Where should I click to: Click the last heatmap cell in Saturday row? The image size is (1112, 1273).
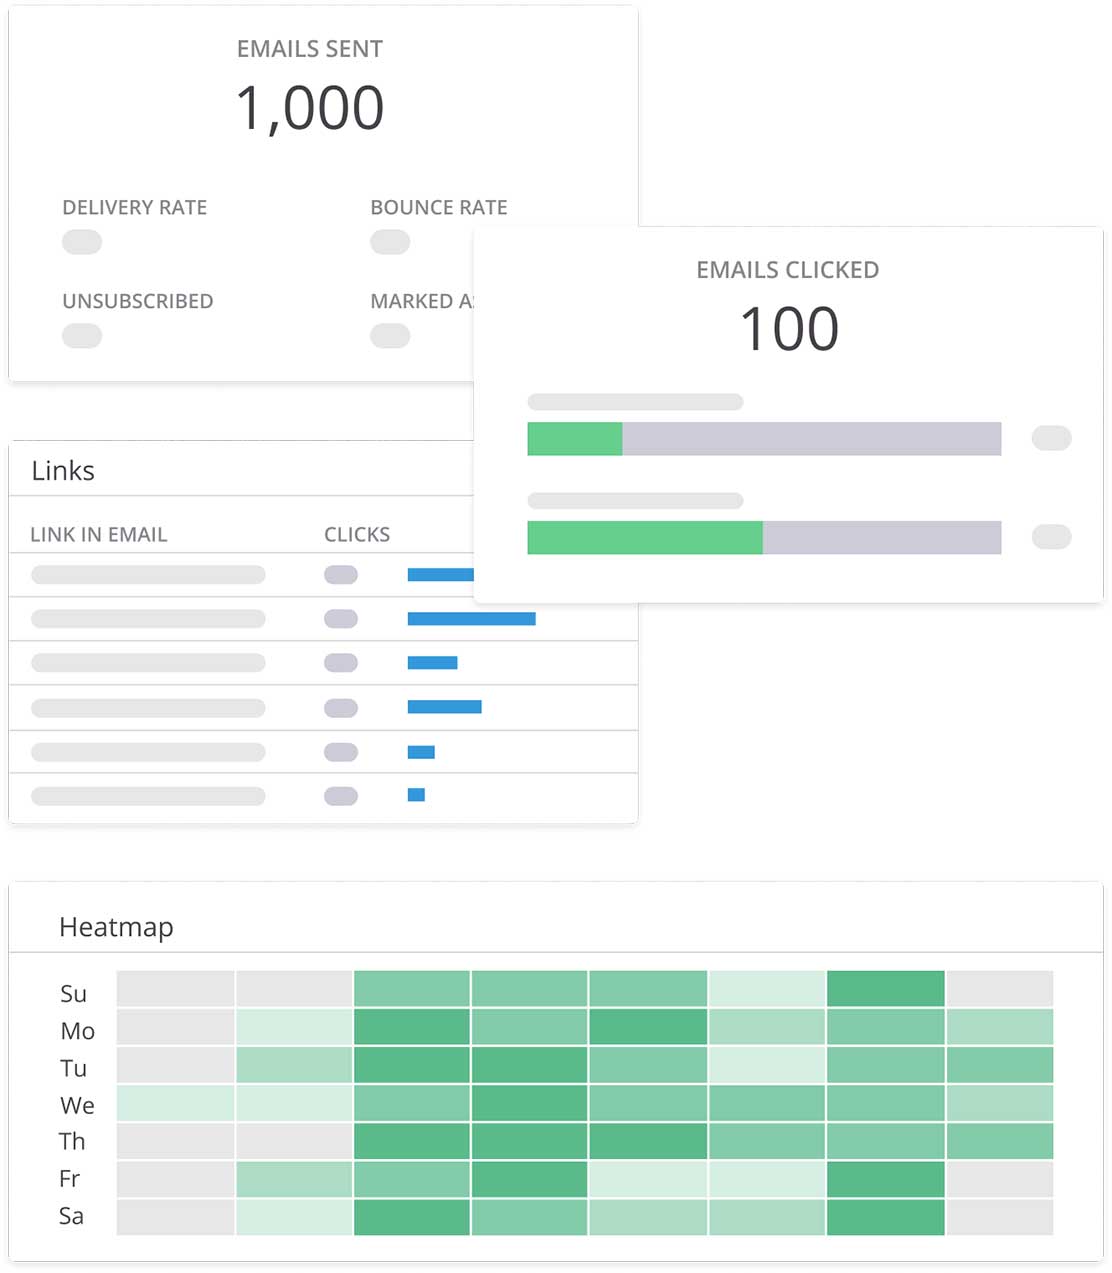coord(999,1217)
